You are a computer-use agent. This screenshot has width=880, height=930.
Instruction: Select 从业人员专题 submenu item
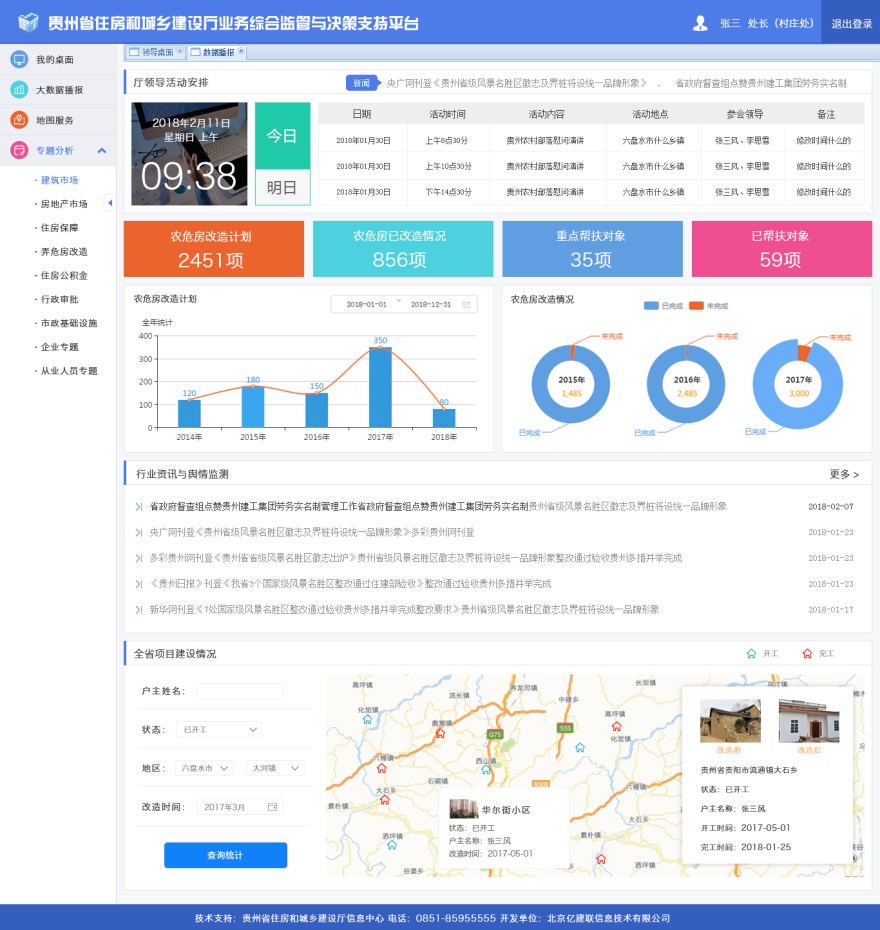point(69,371)
